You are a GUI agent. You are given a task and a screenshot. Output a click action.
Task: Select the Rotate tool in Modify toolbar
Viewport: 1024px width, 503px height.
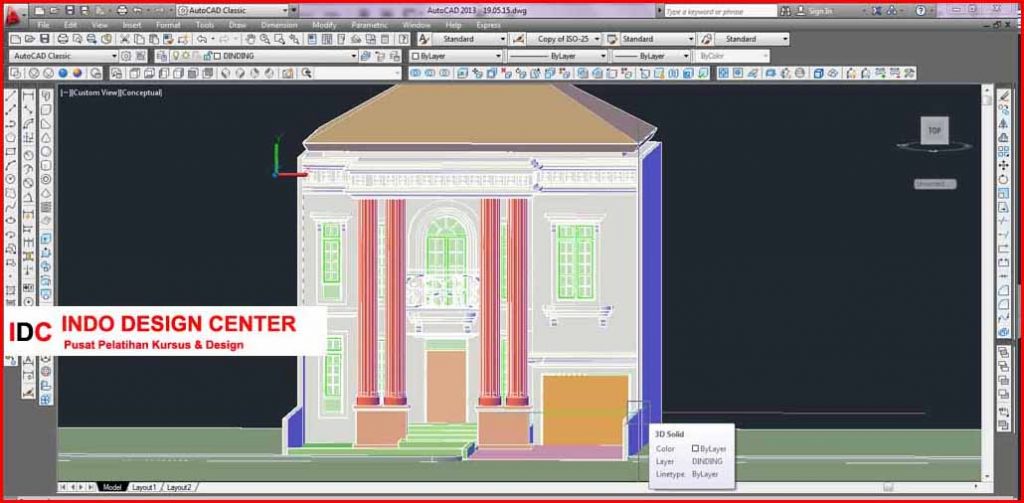pos(1004,180)
